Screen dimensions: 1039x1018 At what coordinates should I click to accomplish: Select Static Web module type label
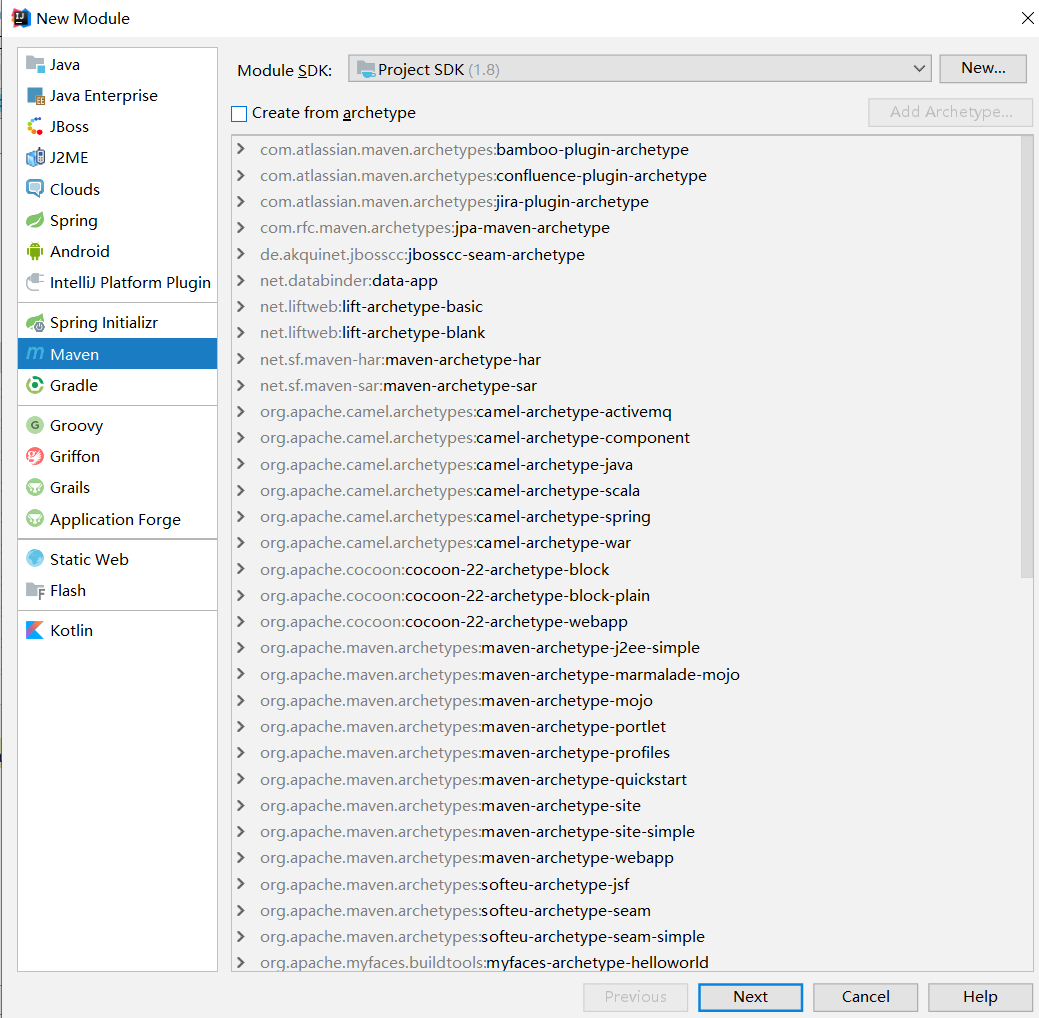point(89,559)
